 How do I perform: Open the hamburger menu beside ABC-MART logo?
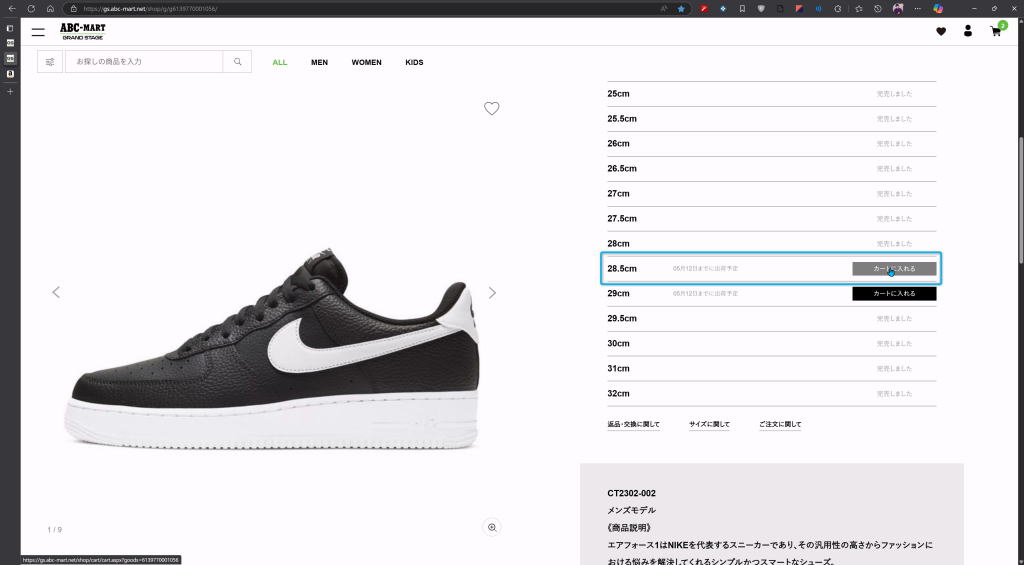pyautogui.click(x=38, y=31)
